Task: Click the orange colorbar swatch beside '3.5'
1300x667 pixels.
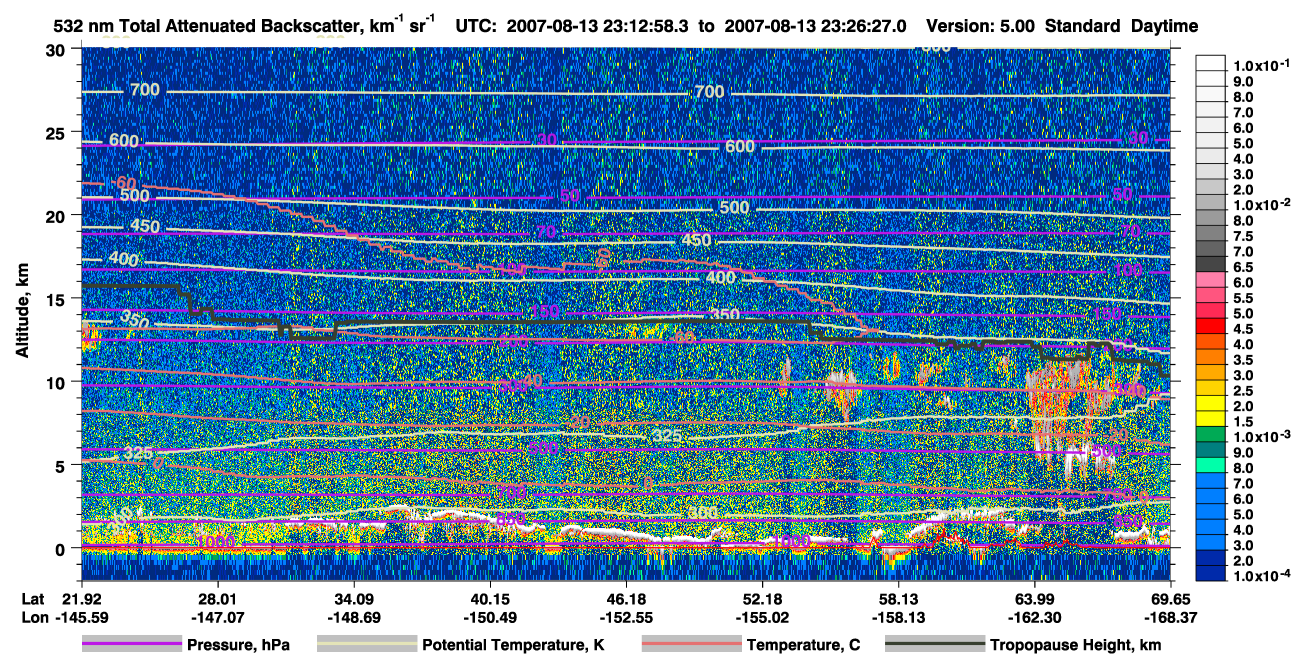Action: (1211, 357)
